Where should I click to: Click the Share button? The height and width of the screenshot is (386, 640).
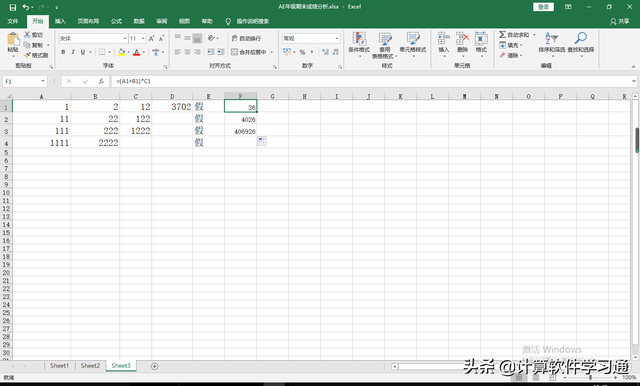click(620, 21)
